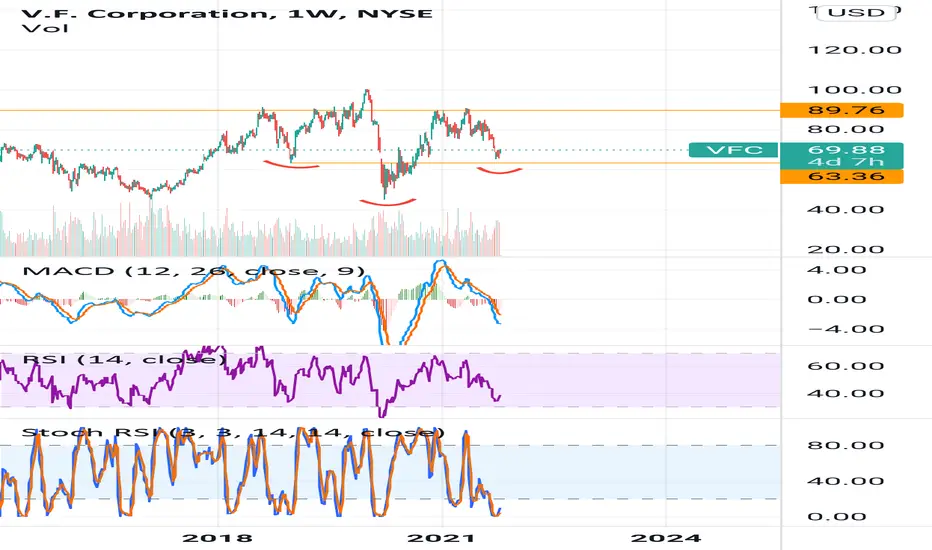Click the MACD 4.00 scale value
932x550 pixels.
pos(837,270)
